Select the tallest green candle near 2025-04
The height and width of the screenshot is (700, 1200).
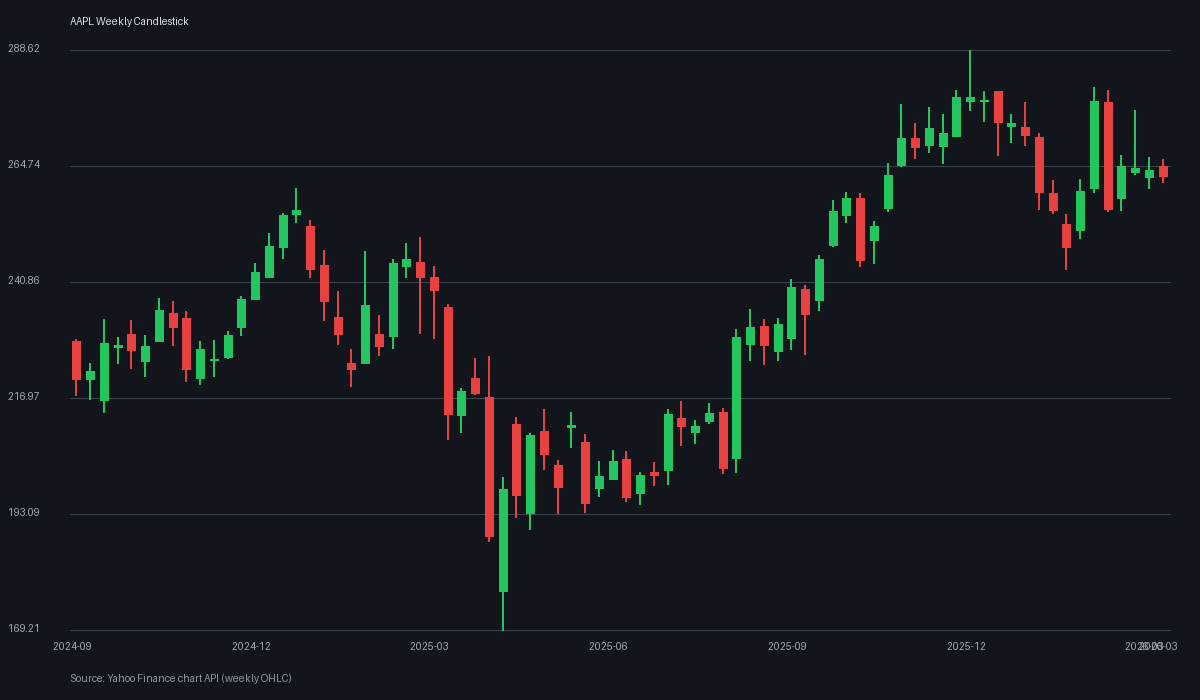tap(503, 540)
